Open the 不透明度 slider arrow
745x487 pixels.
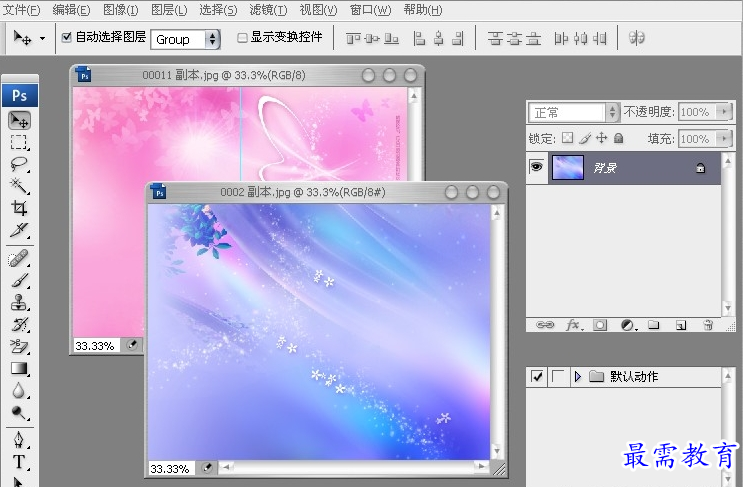[x=724, y=112]
